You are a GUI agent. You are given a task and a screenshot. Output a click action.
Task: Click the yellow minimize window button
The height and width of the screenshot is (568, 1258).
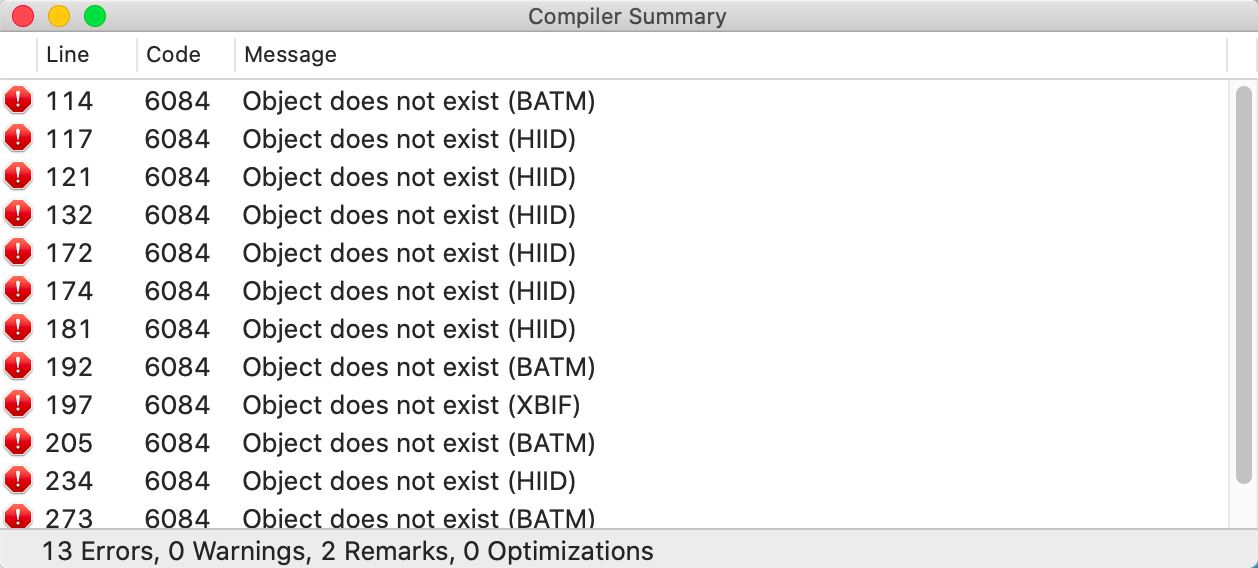click(x=59, y=16)
